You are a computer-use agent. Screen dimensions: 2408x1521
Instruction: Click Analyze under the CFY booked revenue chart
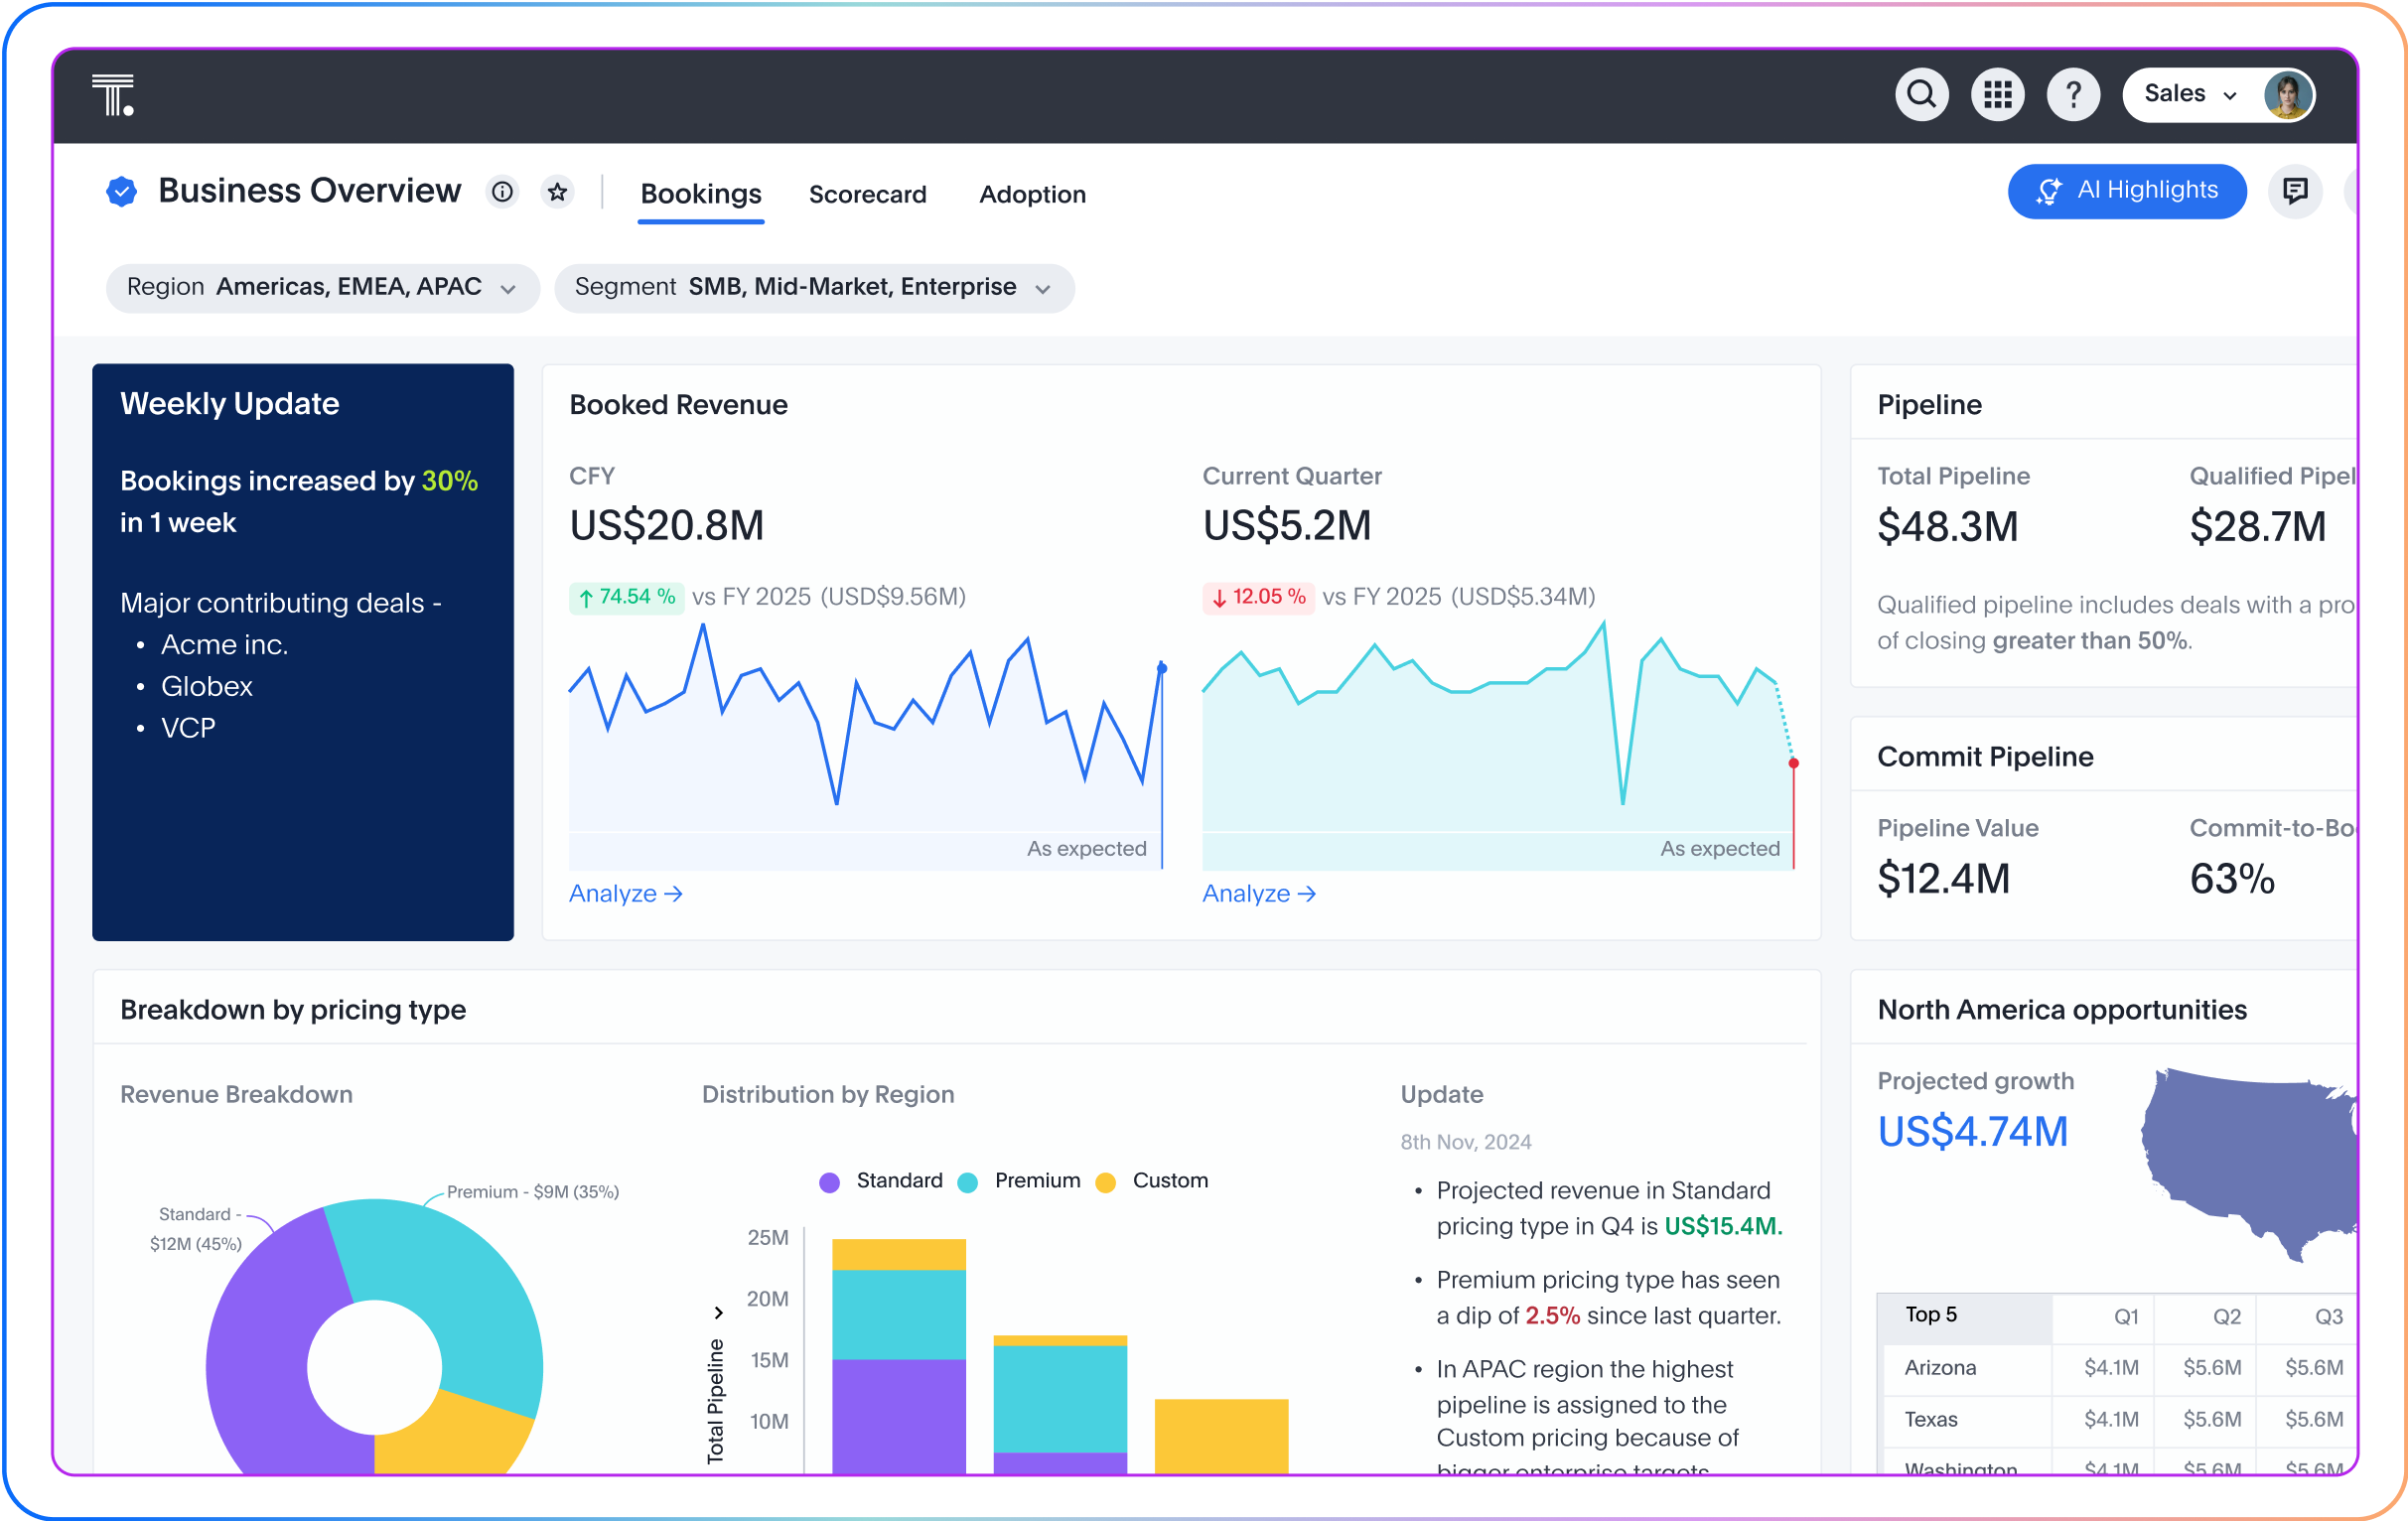point(625,893)
